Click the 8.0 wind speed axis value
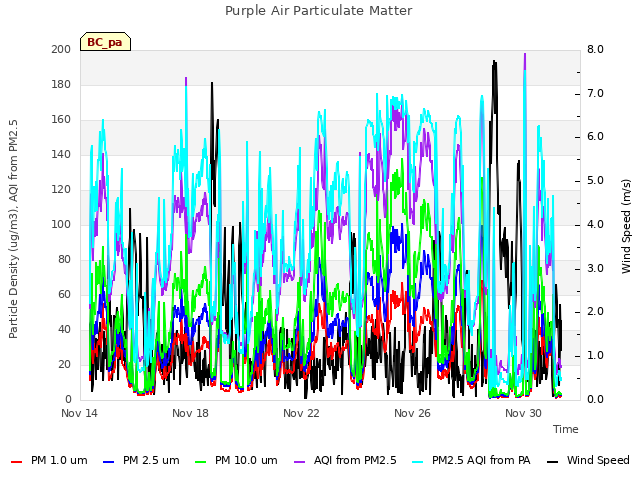This screenshot has height=480, width=640. click(x=596, y=49)
